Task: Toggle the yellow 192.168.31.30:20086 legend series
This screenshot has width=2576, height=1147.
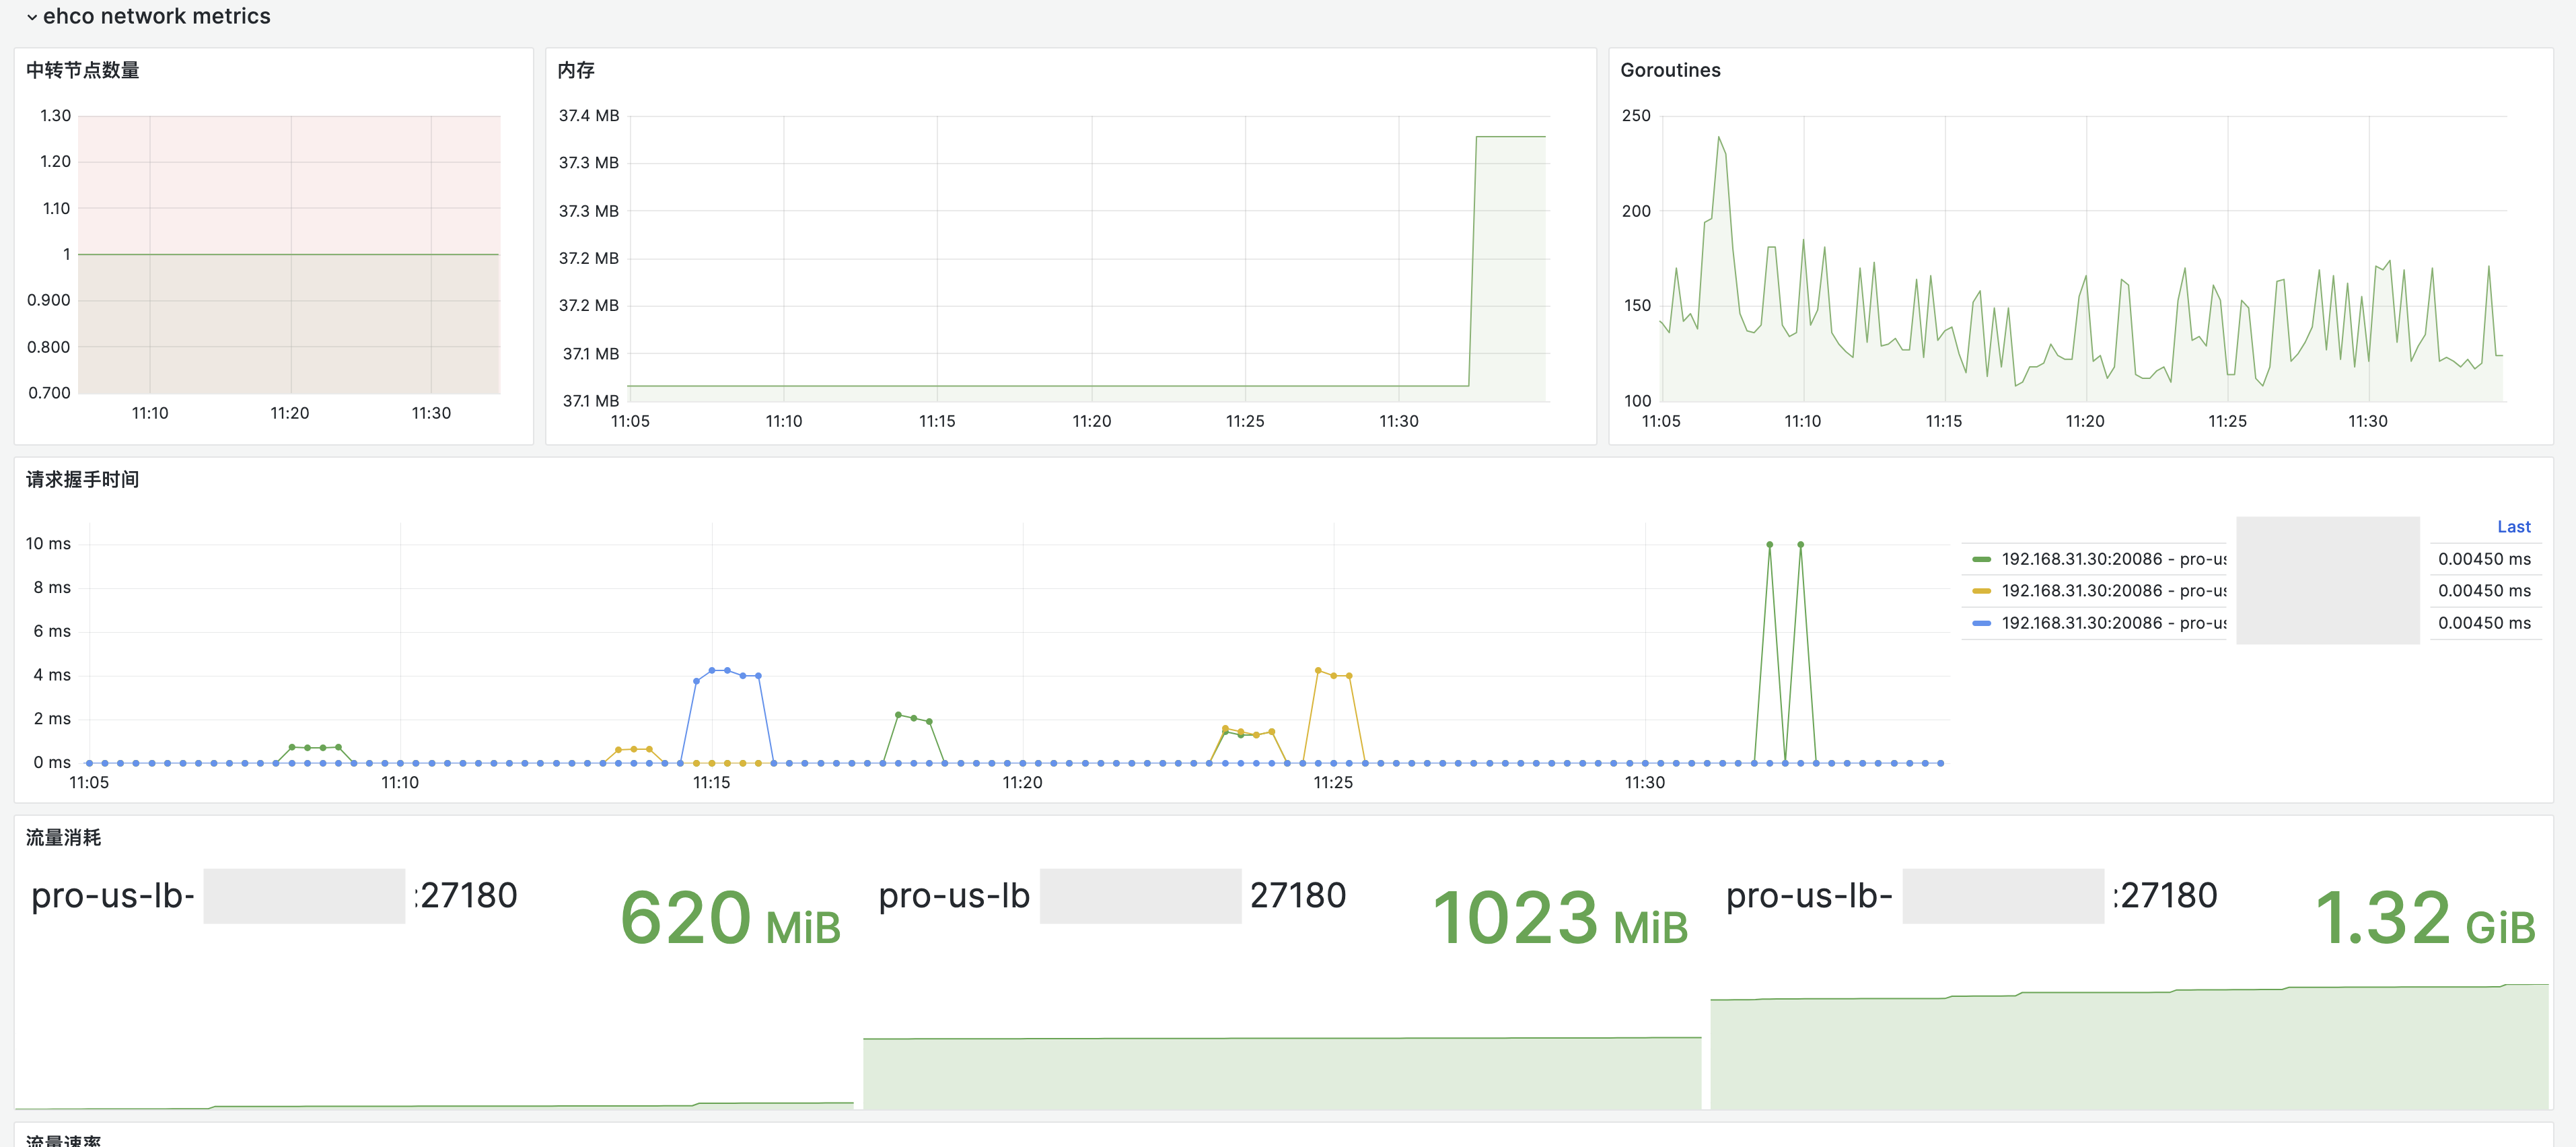Action: 2113,591
